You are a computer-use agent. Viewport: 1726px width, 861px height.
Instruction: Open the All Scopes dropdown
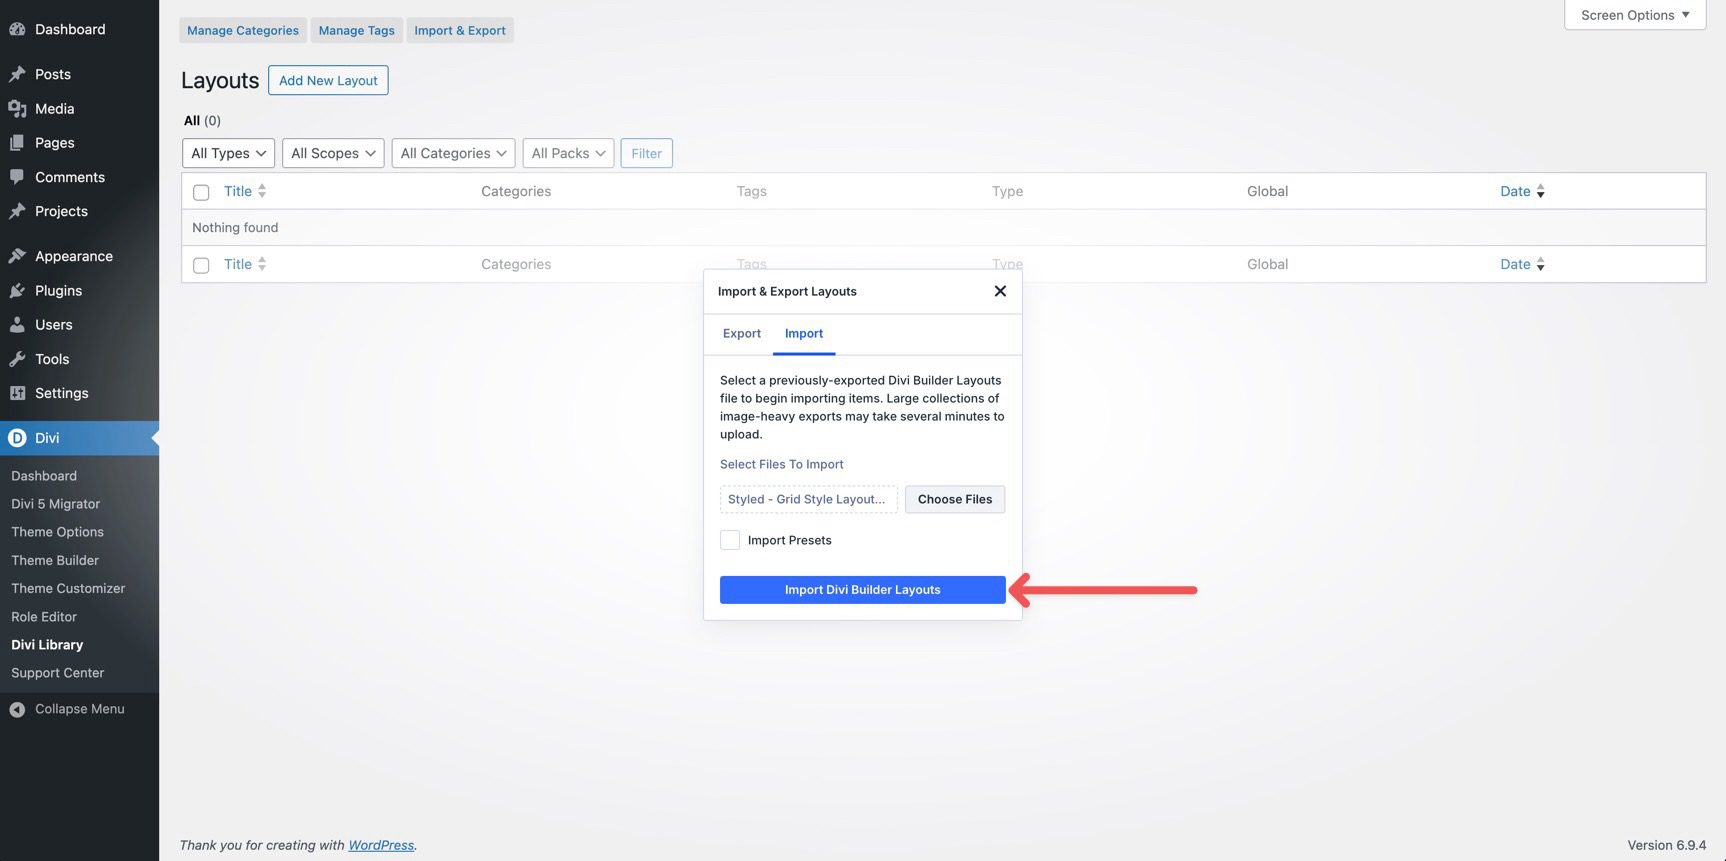pos(333,153)
